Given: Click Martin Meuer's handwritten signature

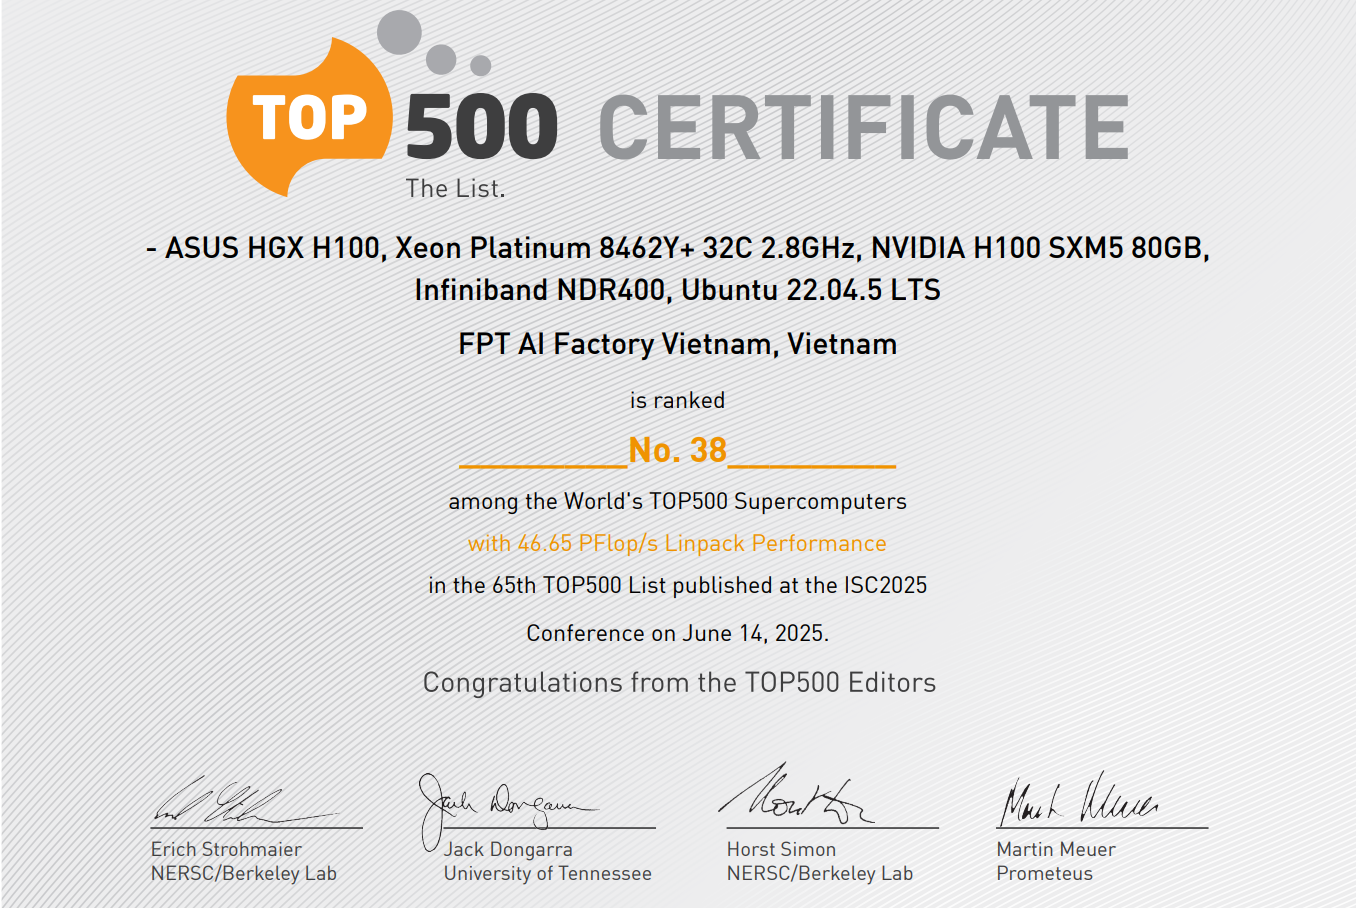Looking at the screenshot, I should tap(1080, 800).
